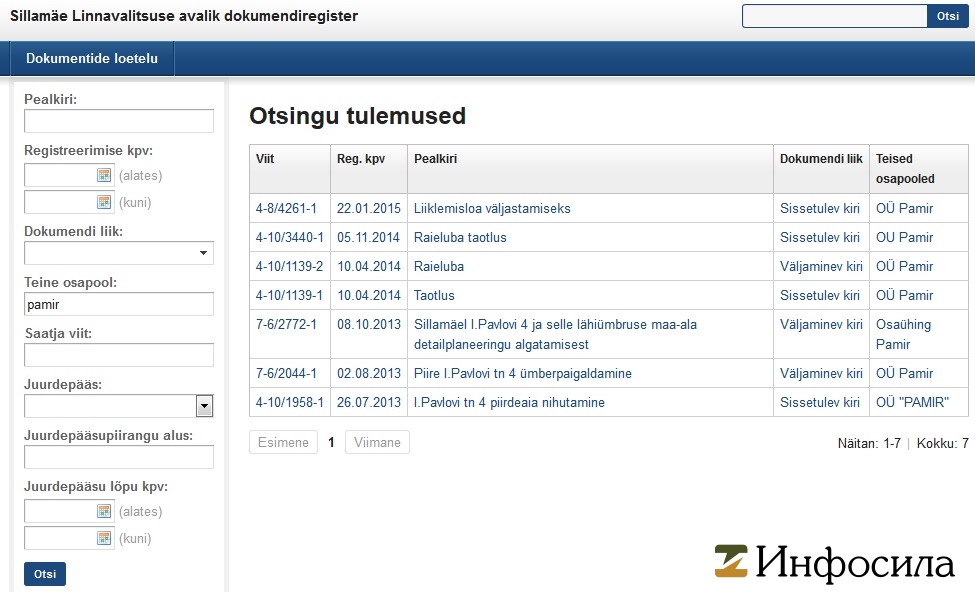
Task: Focus the Saatja viit input field
Action: pyautogui.click(x=119, y=355)
